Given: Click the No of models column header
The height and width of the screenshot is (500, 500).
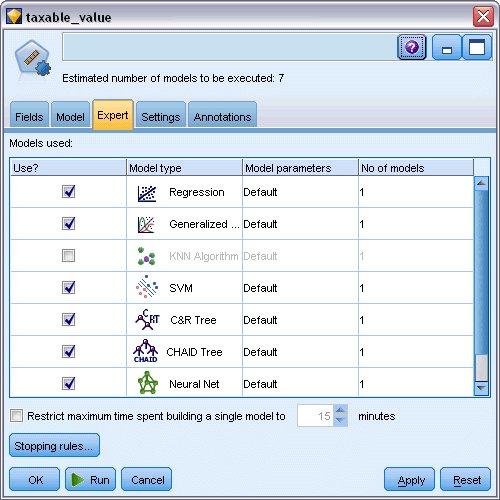Looking at the screenshot, I should point(416,168).
